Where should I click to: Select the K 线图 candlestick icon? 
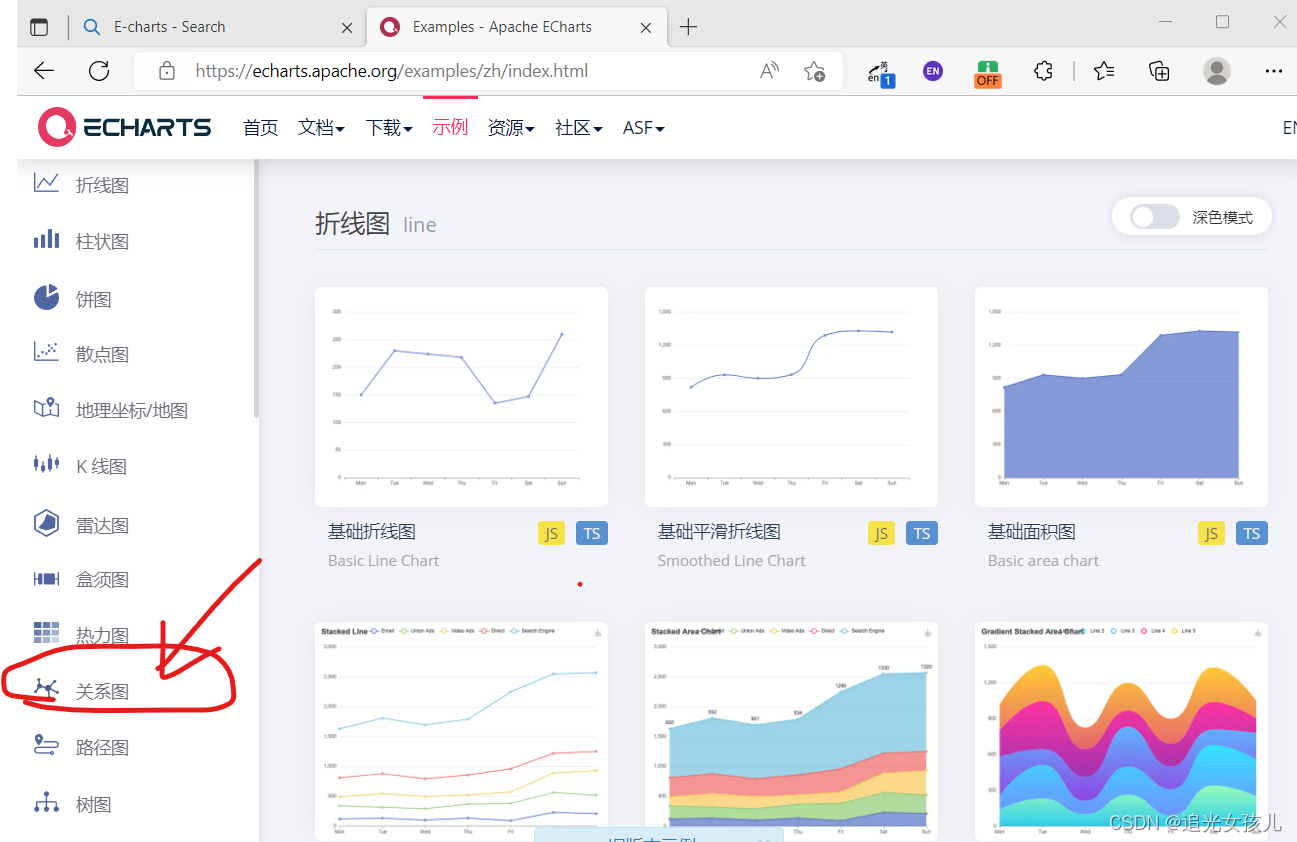pos(46,464)
